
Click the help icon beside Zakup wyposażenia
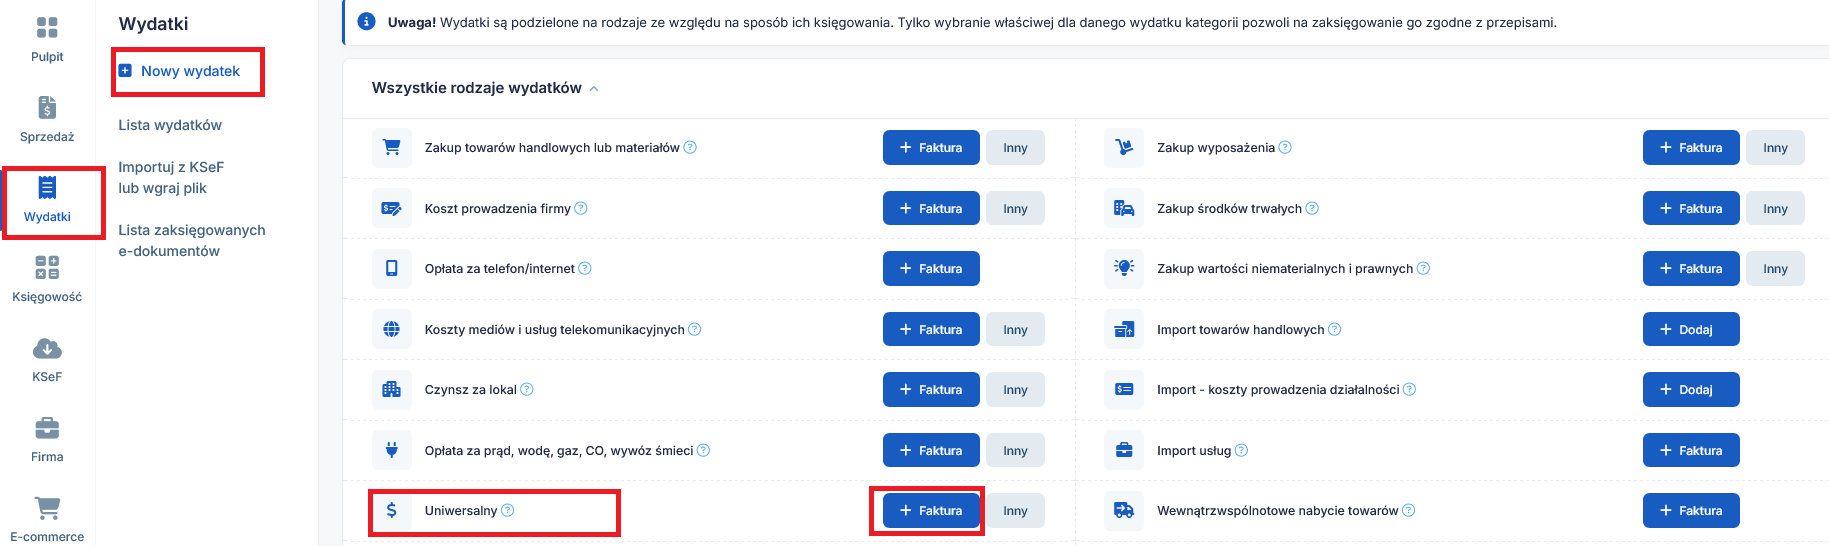(1285, 147)
